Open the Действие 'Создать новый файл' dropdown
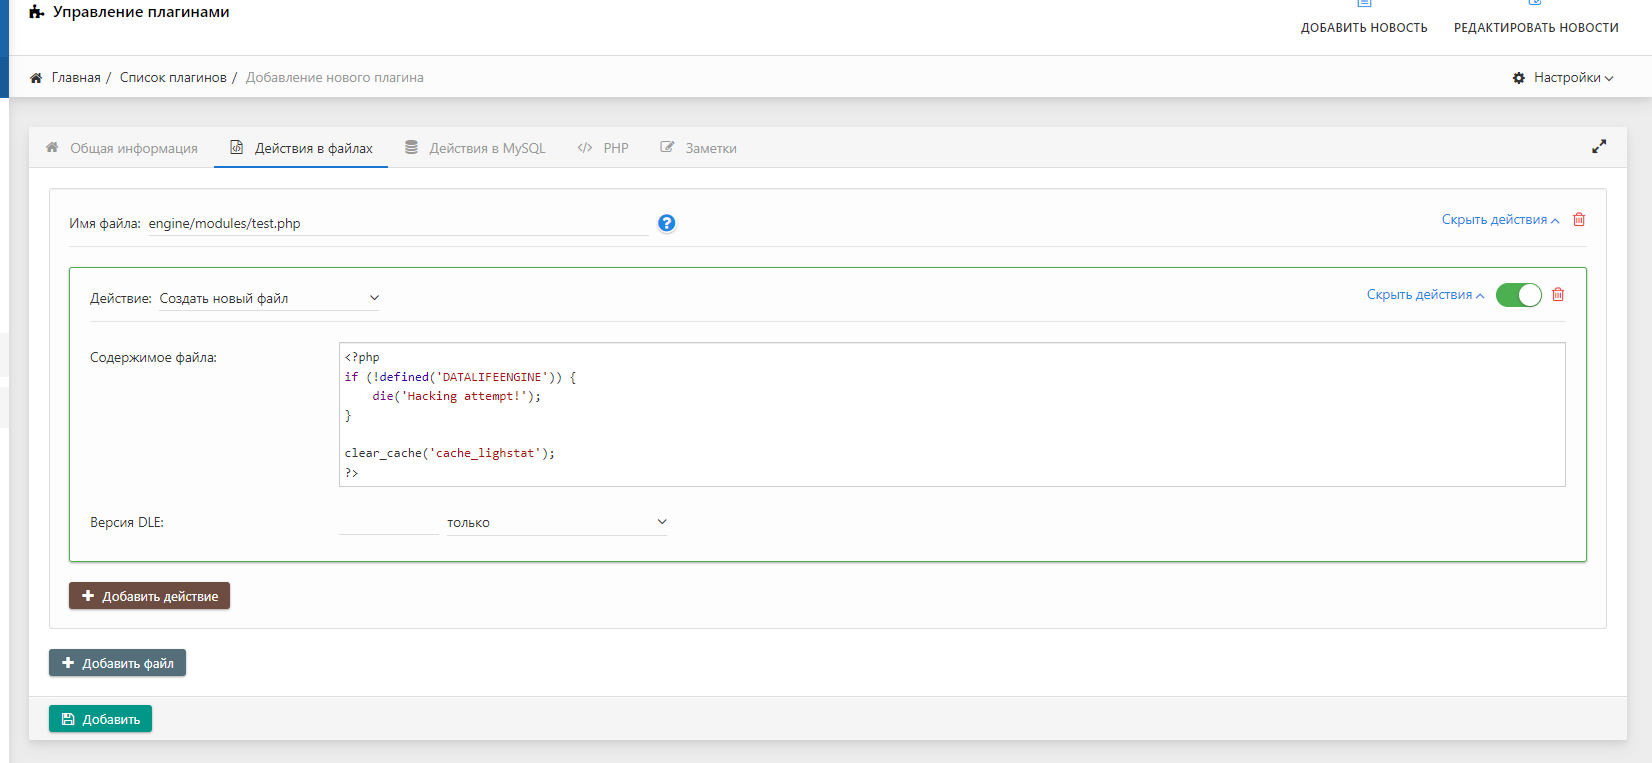This screenshot has width=1652, height=763. coord(270,298)
